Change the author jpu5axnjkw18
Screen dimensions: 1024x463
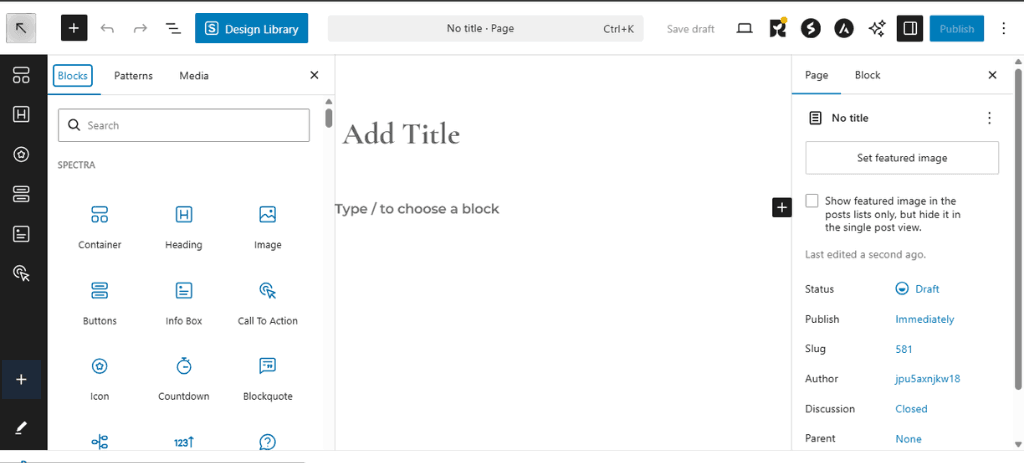point(927,379)
